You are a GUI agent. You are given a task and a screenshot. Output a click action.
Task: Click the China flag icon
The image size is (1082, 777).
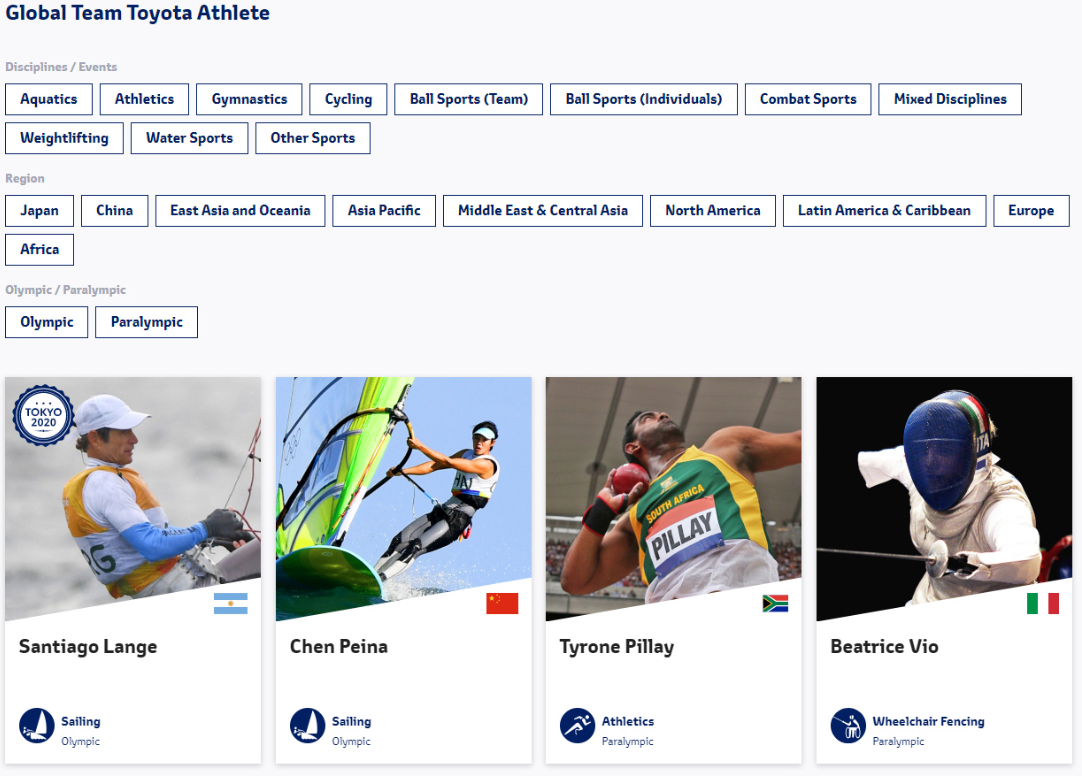(502, 604)
